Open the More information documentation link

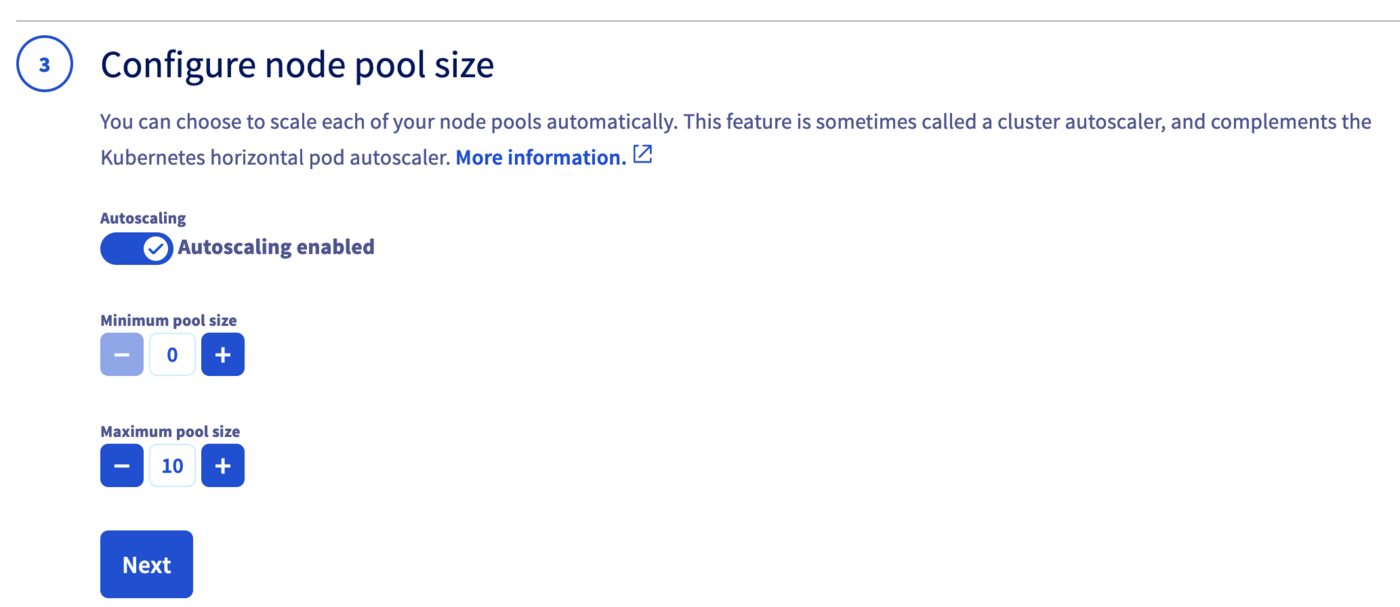[540, 157]
